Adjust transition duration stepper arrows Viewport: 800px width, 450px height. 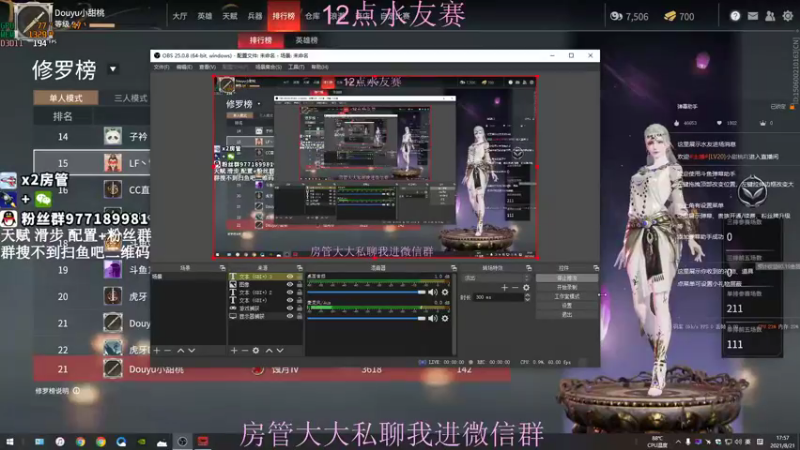(x=527, y=297)
